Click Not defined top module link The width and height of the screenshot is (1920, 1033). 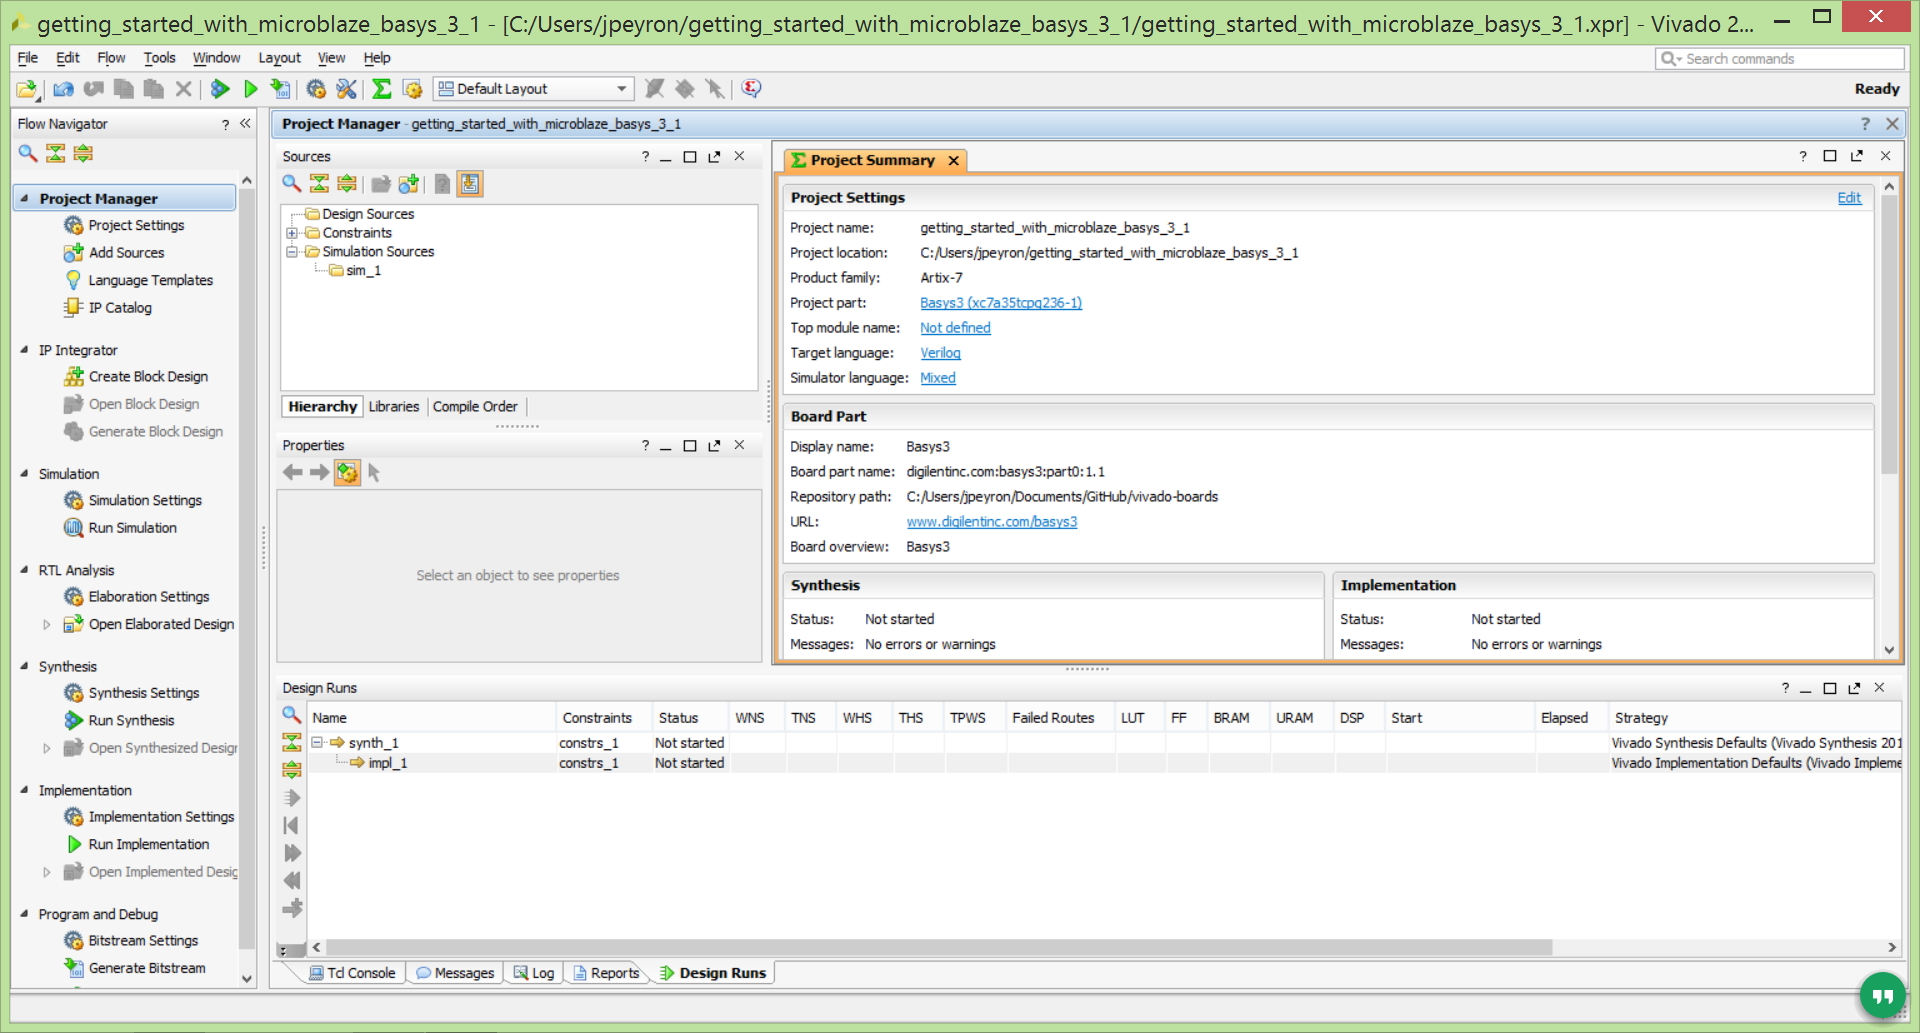pos(955,328)
